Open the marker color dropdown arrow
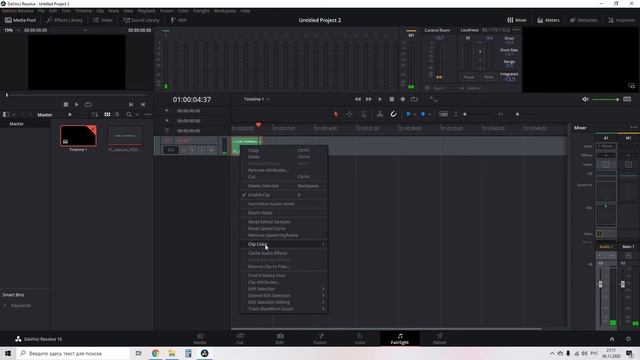Screen dimensions: 640x360 pyautogui.click(x=429, y=114)
